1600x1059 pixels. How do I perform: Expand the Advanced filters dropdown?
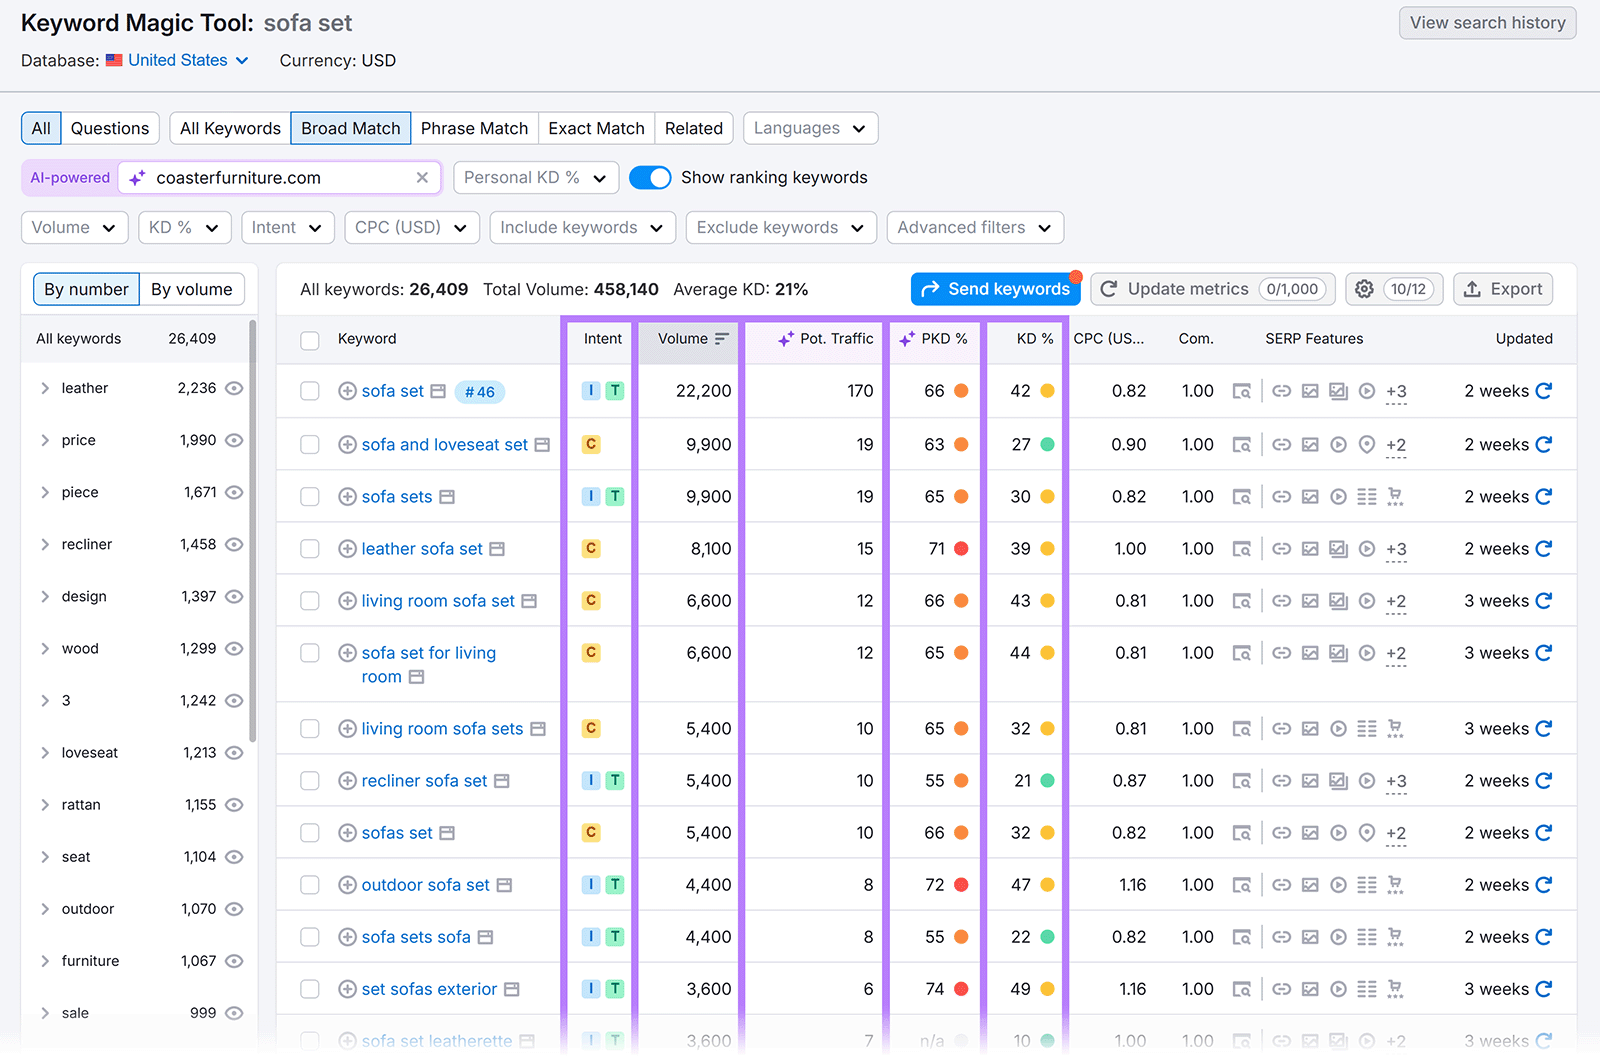[x=974, y=227]
